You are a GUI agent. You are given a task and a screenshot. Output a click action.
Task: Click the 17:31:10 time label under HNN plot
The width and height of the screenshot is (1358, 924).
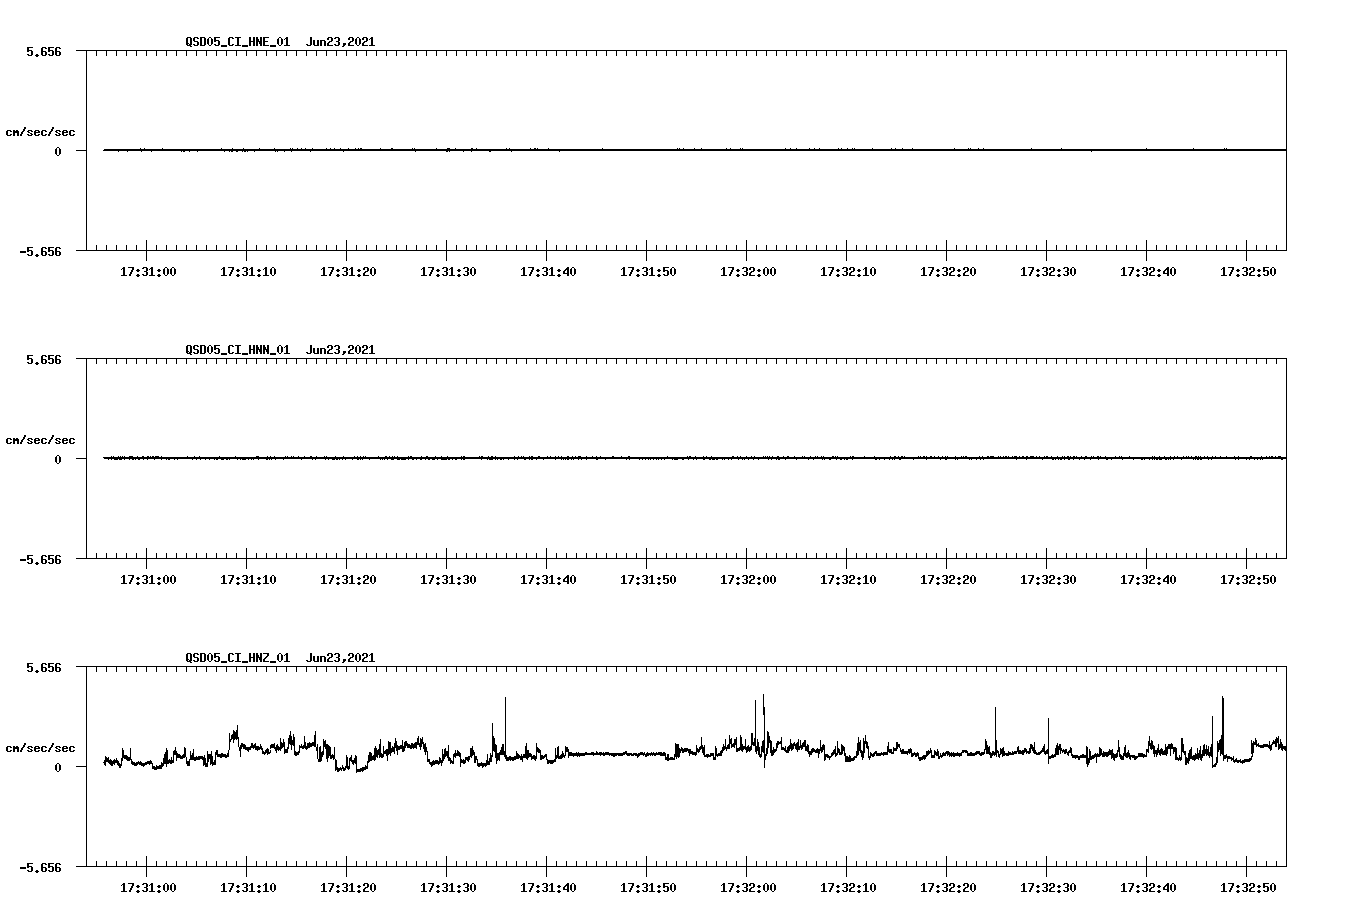point(248,579)
